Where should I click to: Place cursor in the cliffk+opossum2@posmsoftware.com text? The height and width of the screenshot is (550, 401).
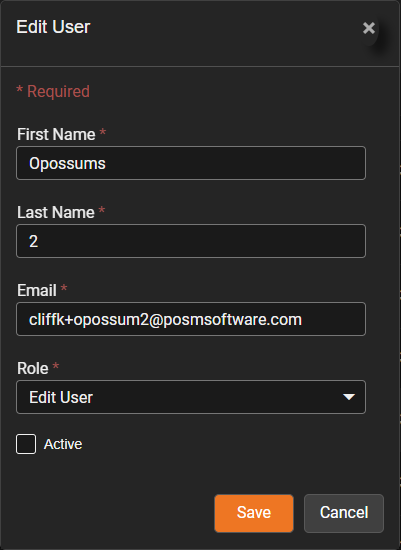click(165, 320)
